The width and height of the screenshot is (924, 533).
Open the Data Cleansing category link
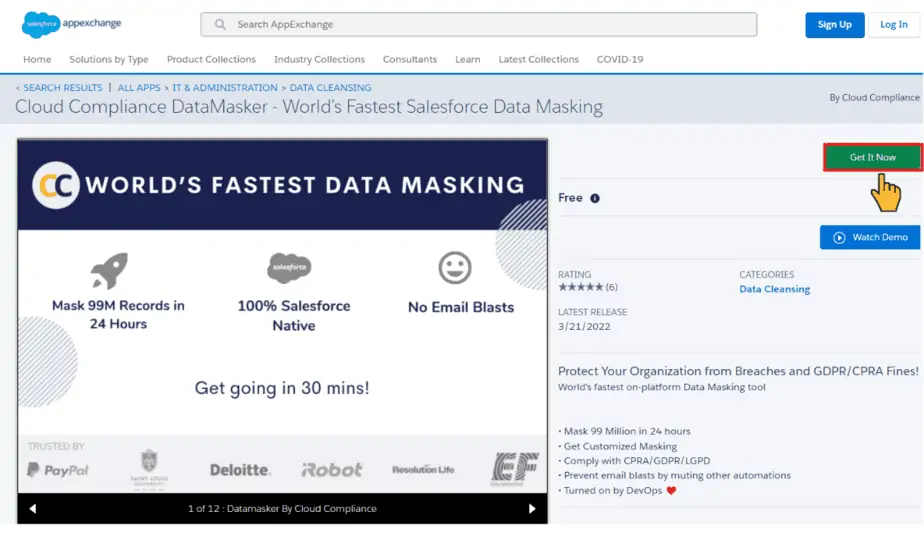[774, 289]
